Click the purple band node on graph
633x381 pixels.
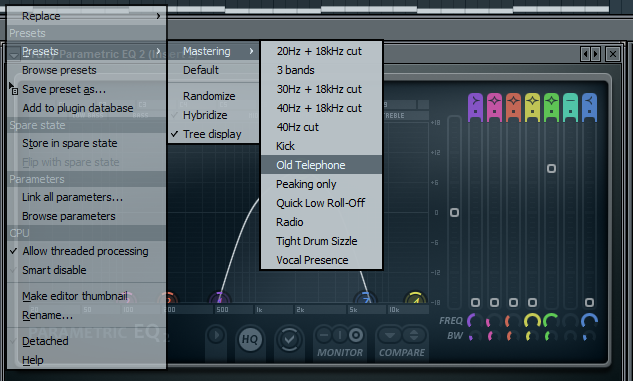point(220,299)
